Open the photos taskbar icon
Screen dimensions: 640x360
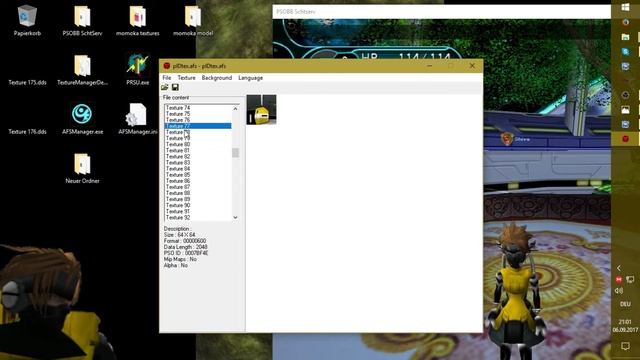(x=625, y=109)
